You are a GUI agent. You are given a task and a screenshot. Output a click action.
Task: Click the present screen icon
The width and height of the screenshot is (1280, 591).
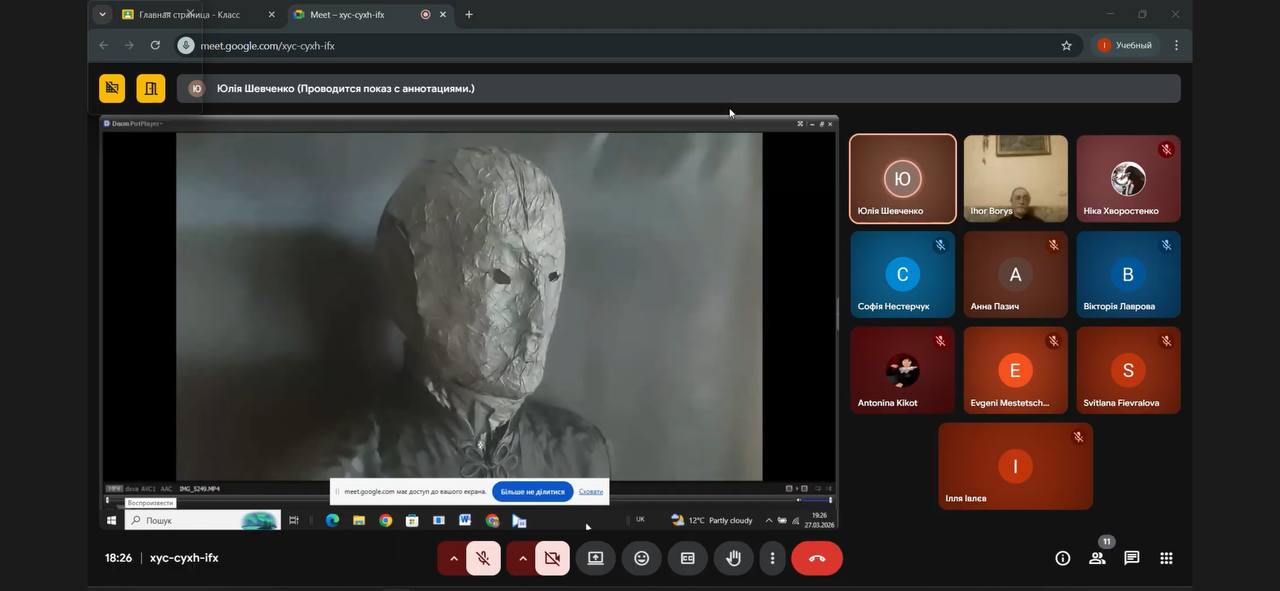(x=595, y=558)
